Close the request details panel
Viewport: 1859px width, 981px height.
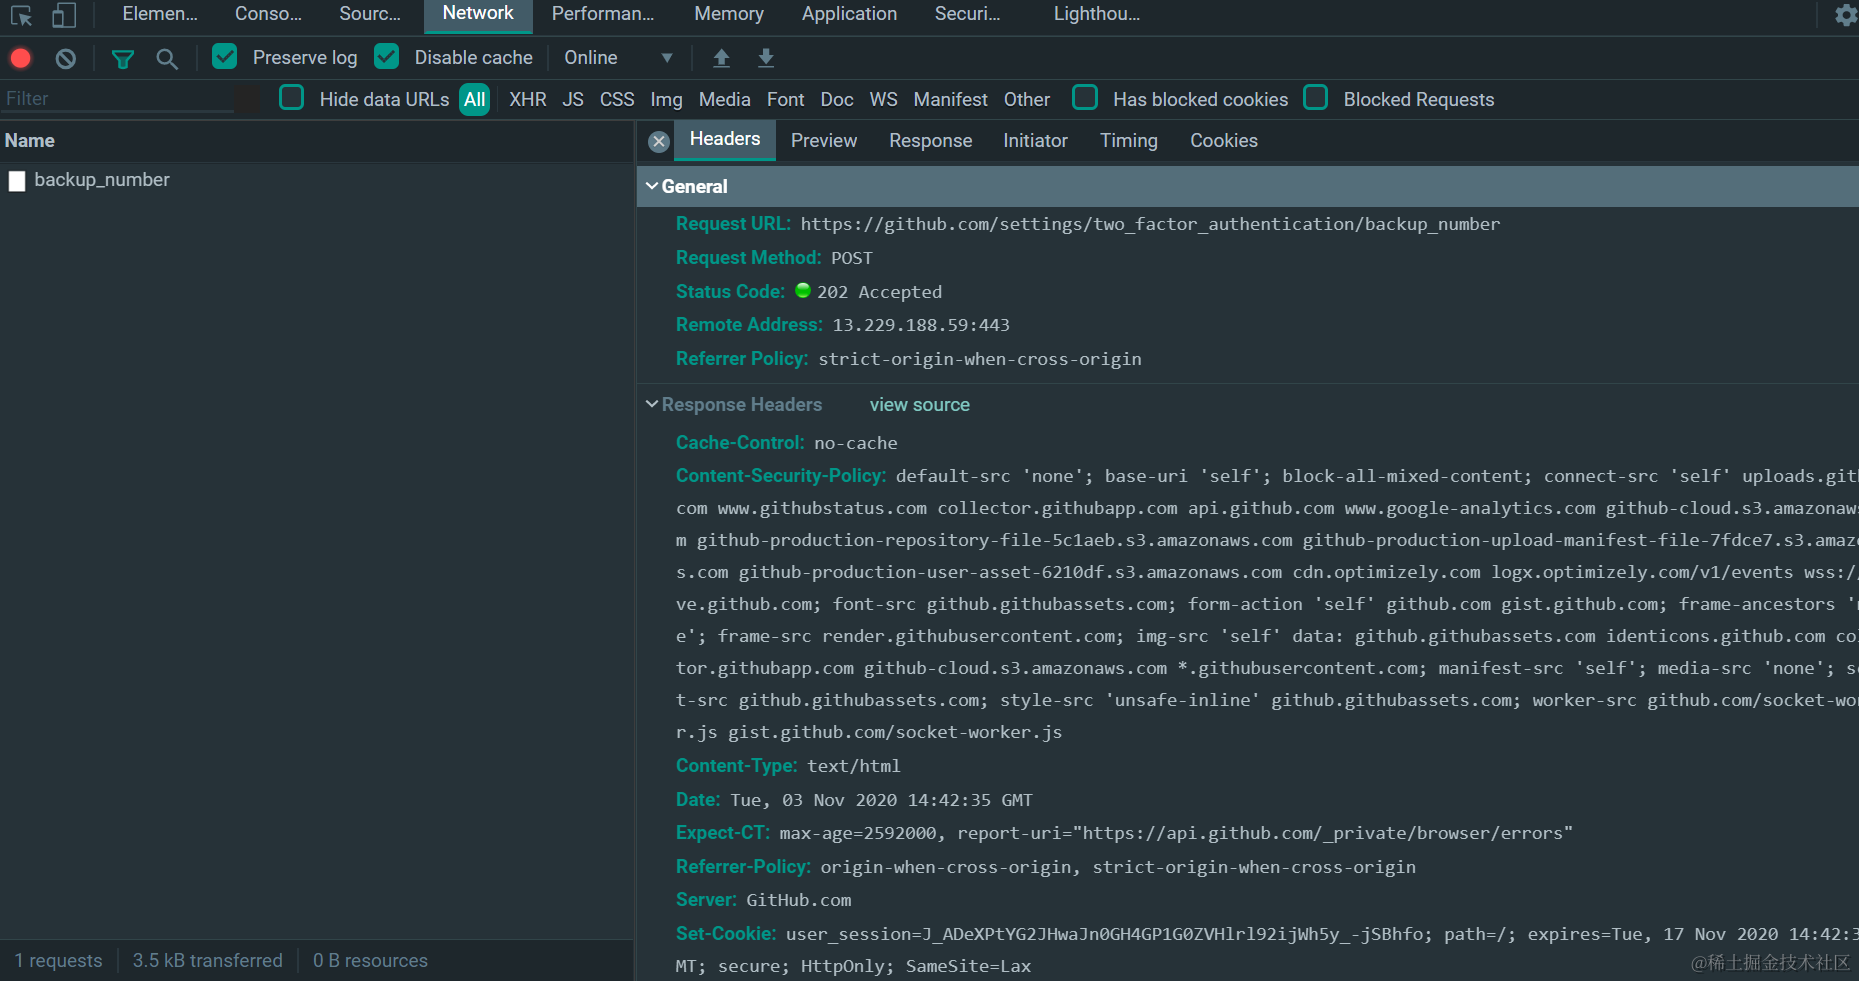tap(659, 142)
